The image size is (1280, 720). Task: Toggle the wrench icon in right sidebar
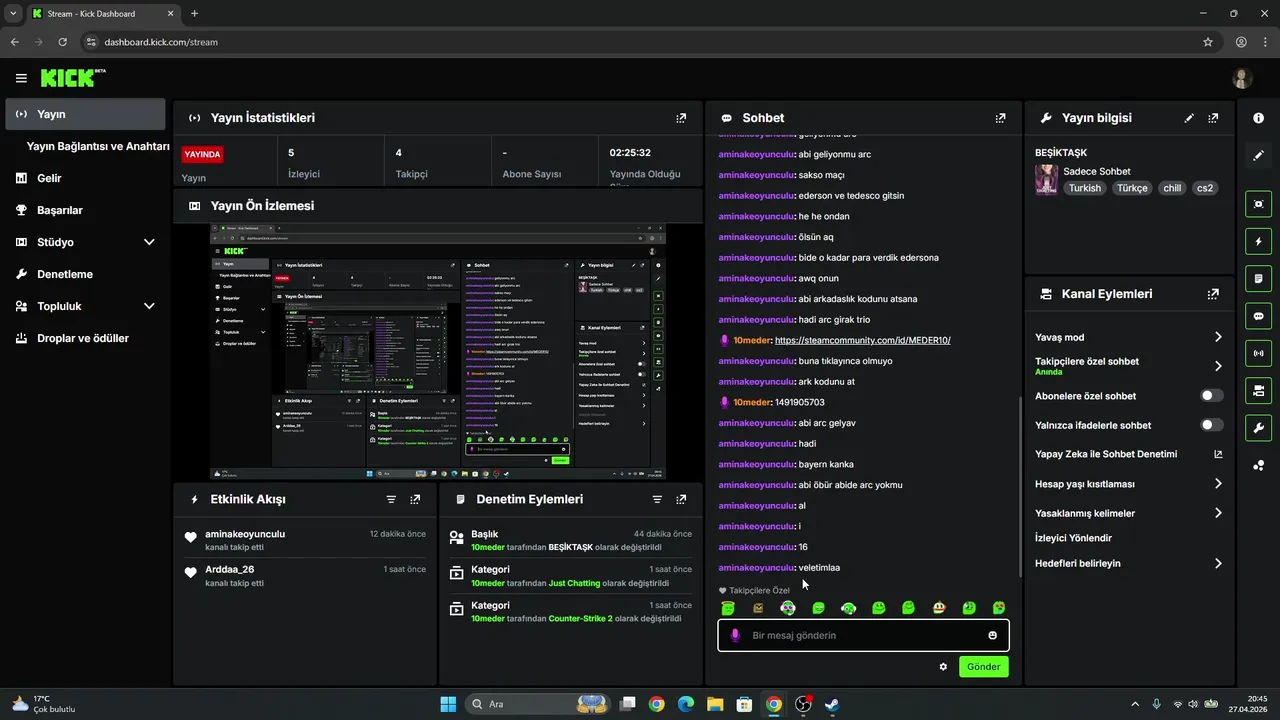[x=1258, y=427]
